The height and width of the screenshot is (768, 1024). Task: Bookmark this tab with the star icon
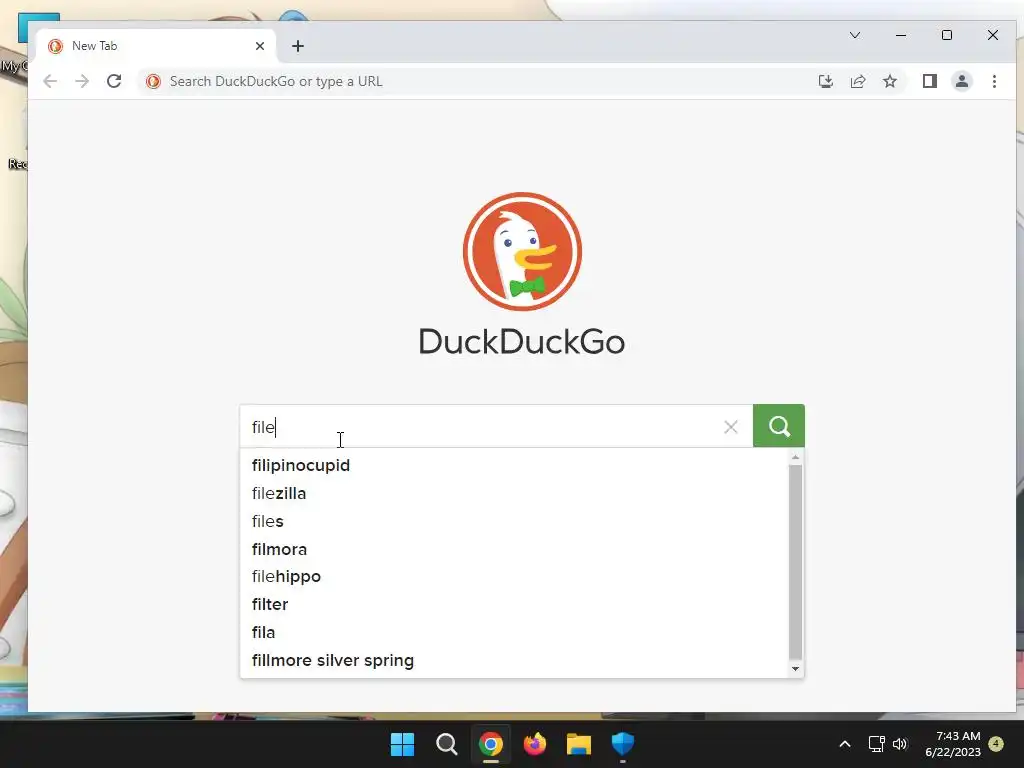coord(889,82)
